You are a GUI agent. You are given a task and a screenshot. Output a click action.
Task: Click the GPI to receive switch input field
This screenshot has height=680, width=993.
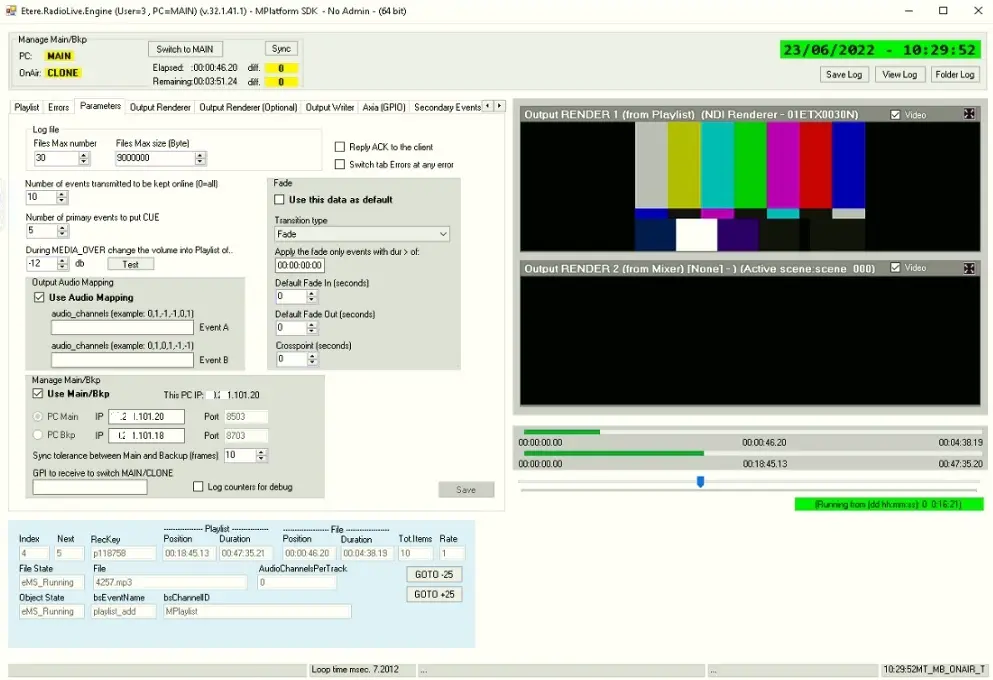[90, 487]
